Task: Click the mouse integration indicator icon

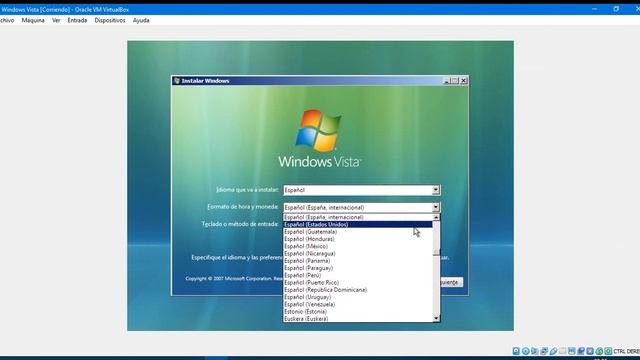Action: (599, 351)
